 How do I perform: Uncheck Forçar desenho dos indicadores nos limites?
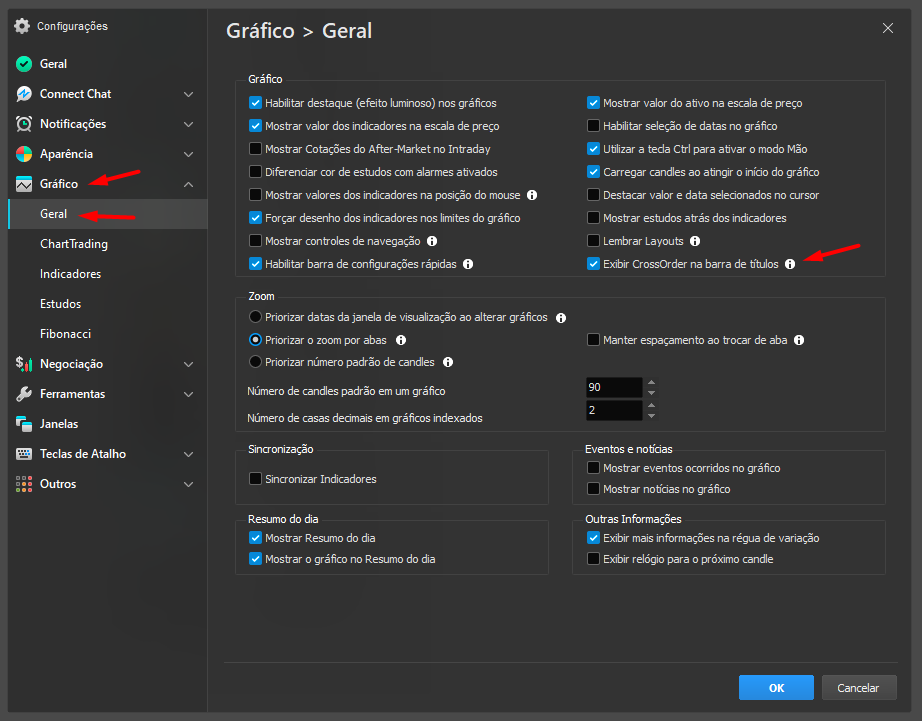point(255,218)
